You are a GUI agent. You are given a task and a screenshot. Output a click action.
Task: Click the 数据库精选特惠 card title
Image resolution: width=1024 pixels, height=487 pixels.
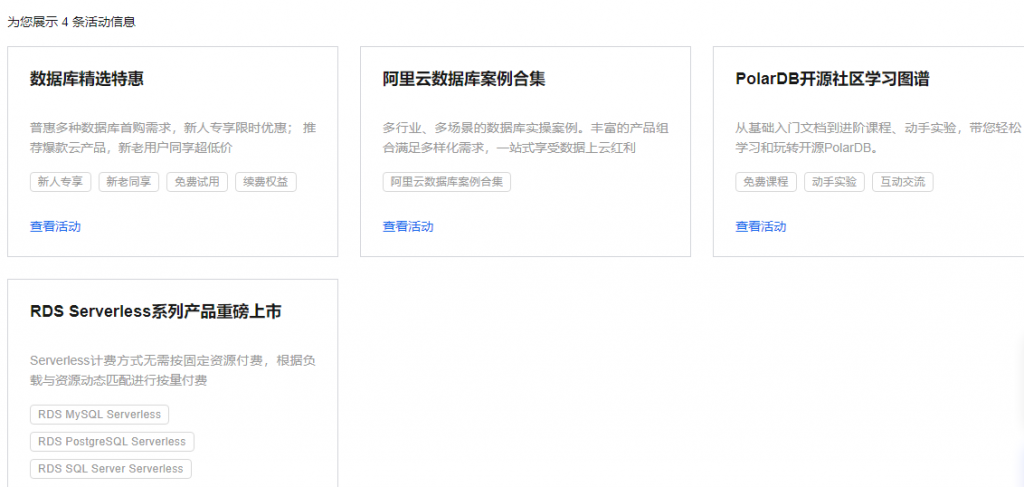(x=87, y=80)
